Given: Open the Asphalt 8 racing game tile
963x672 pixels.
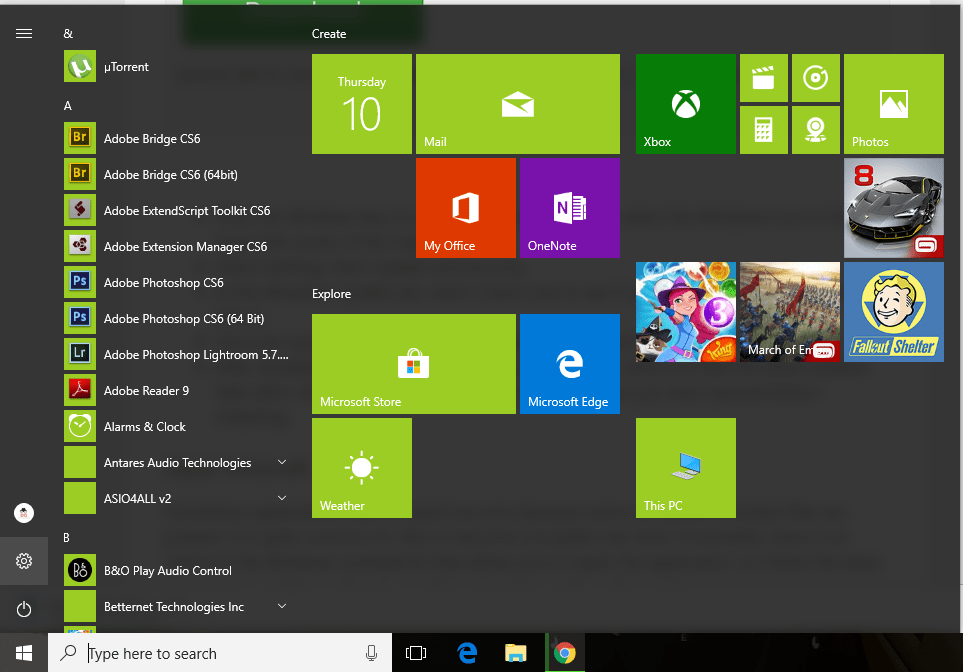Looking at the screenshot, I should [894, 208].
